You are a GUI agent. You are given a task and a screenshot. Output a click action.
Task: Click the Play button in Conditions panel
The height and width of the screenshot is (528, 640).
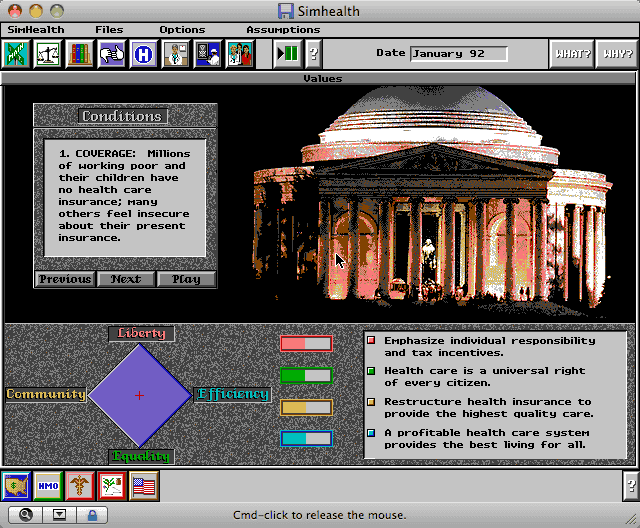[x=186, y=279]
